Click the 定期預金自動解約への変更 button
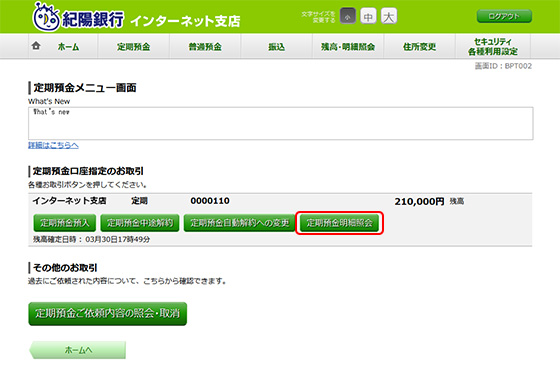Image resolution: width=560 pixels, height=365 pixels. 239,223
